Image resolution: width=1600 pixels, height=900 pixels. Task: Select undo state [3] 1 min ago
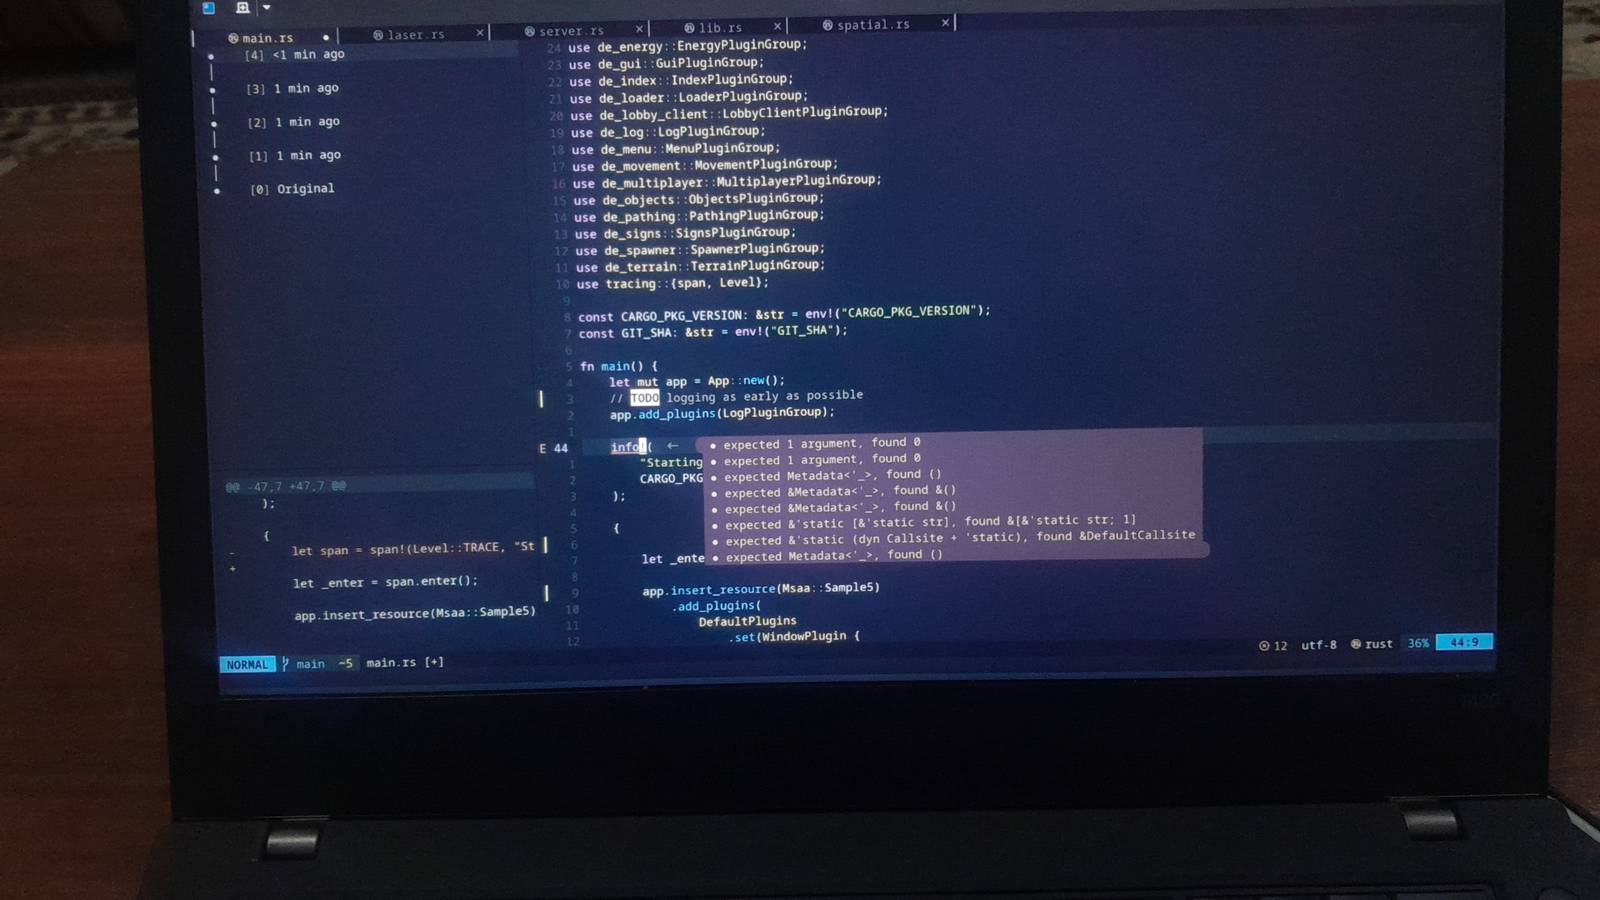pos(292,88)
